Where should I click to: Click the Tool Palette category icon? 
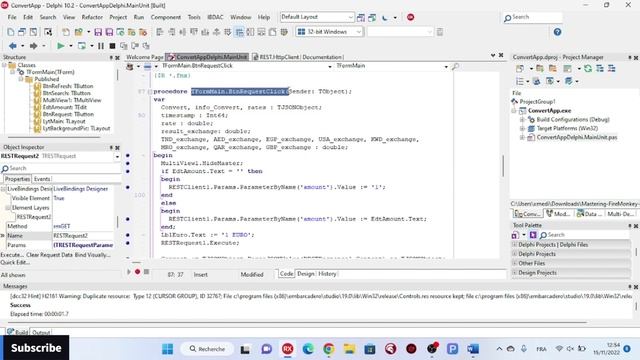(x=515, y=235)
